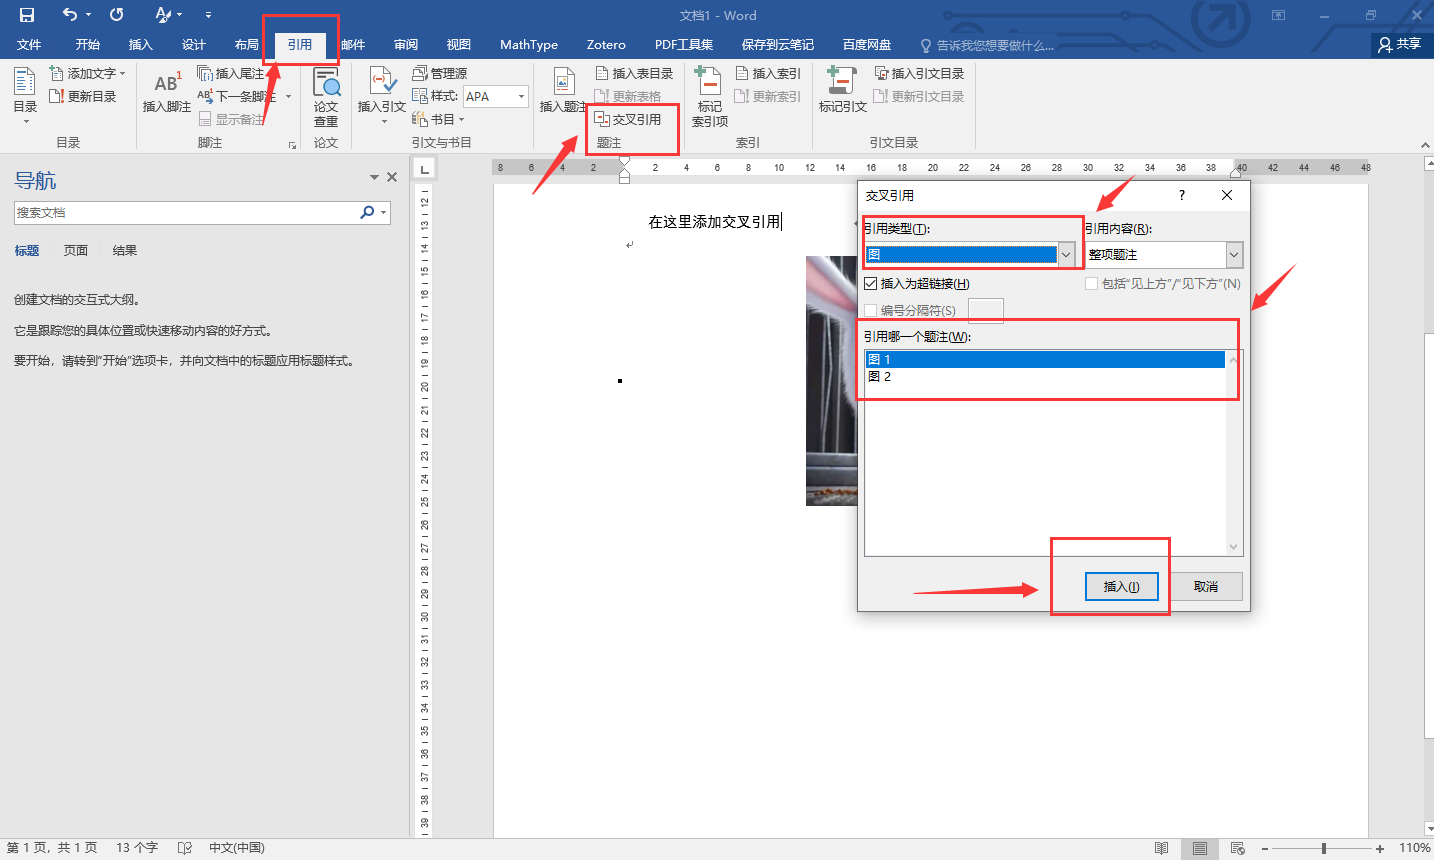Click 插入尾注 to insert endnote

(x=231, y=73)
